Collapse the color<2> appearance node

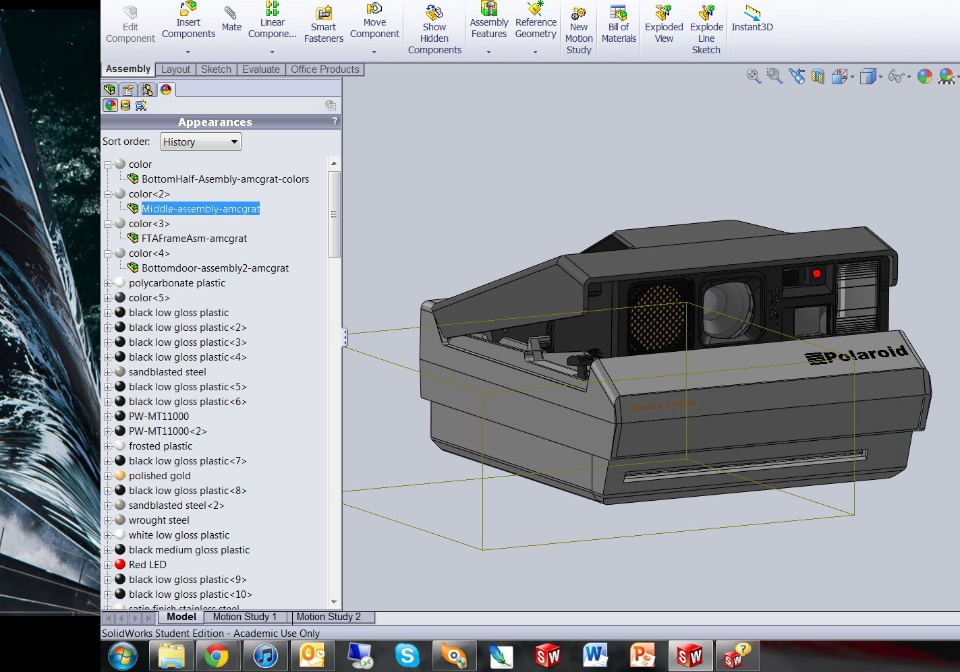pyautogui.click(x=108, y=194)
